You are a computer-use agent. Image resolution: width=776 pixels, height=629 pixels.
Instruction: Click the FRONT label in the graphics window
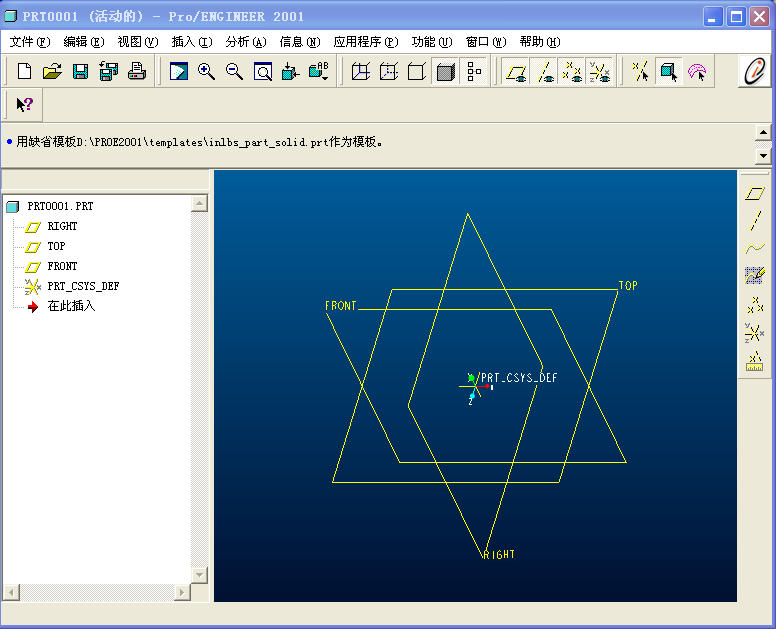point(341,306)
